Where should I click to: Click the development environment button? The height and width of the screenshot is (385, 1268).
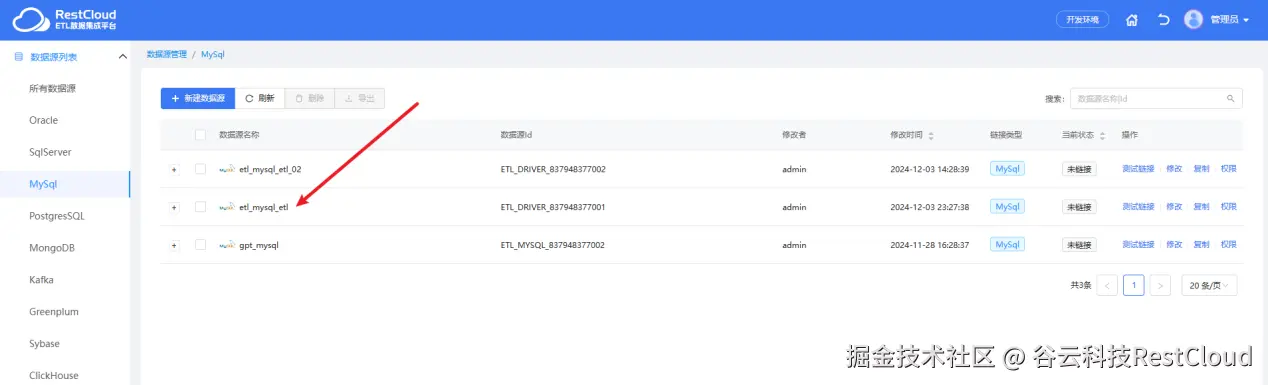pos(1083,20)
